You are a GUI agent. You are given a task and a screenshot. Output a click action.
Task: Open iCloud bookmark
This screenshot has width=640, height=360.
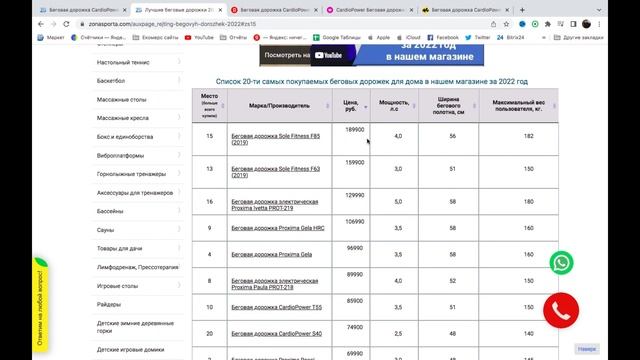tap(409, 38)
